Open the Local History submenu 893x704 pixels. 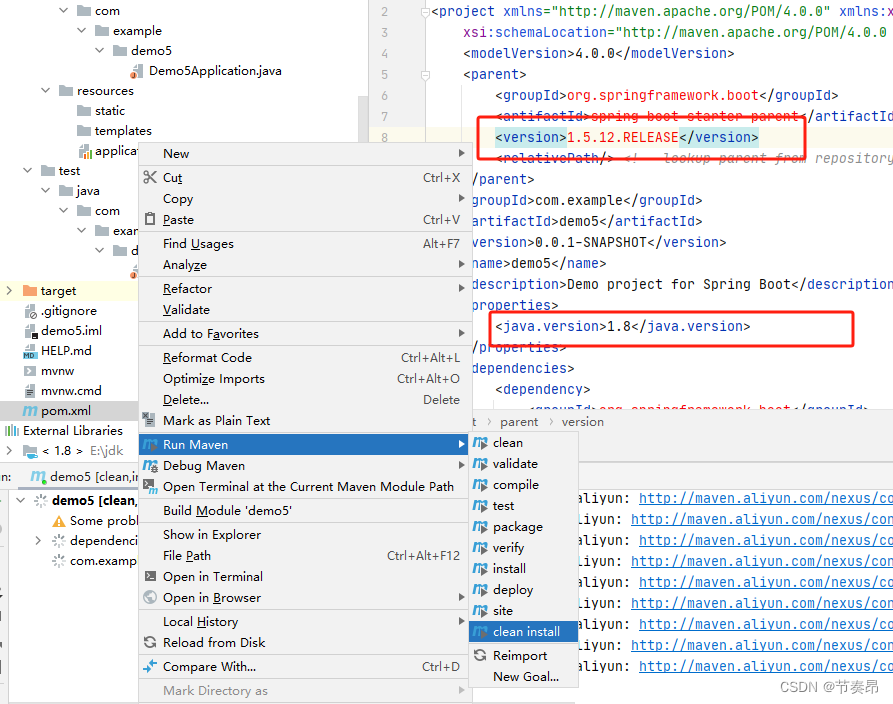pyautogui.click(x=303, y=621)
